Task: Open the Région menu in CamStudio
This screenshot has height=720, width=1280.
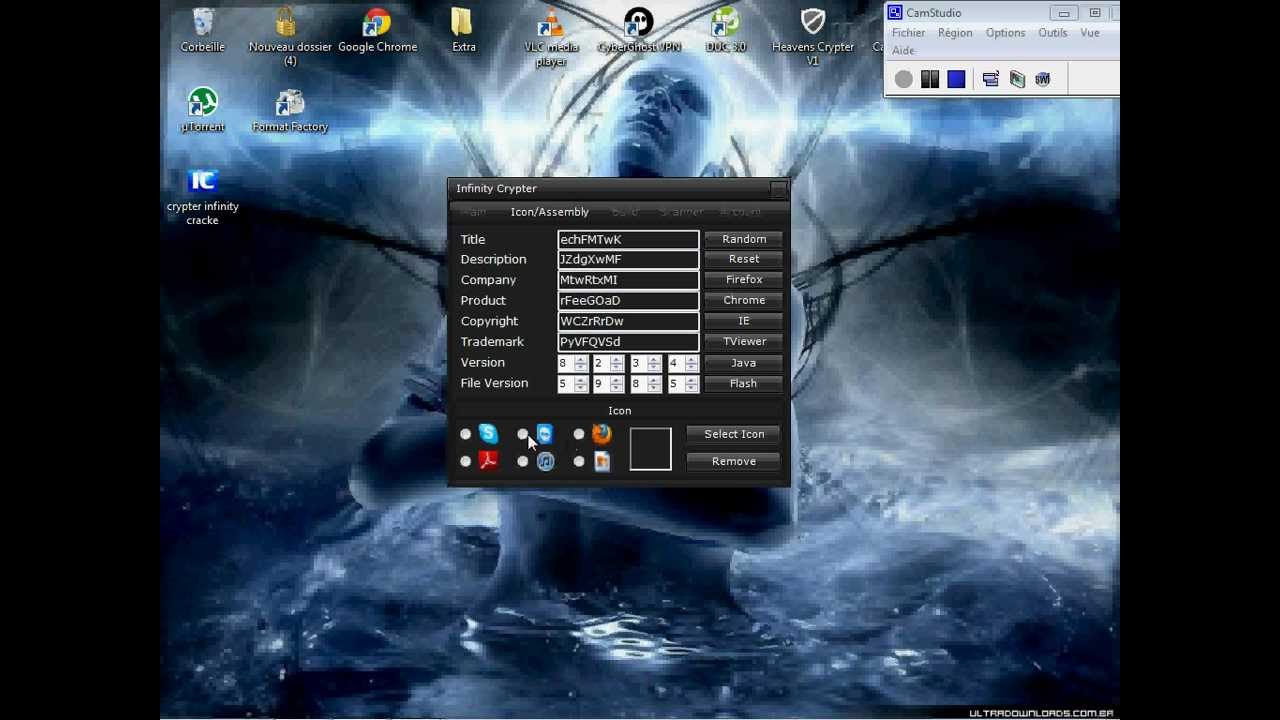Action: pos(955,33)
